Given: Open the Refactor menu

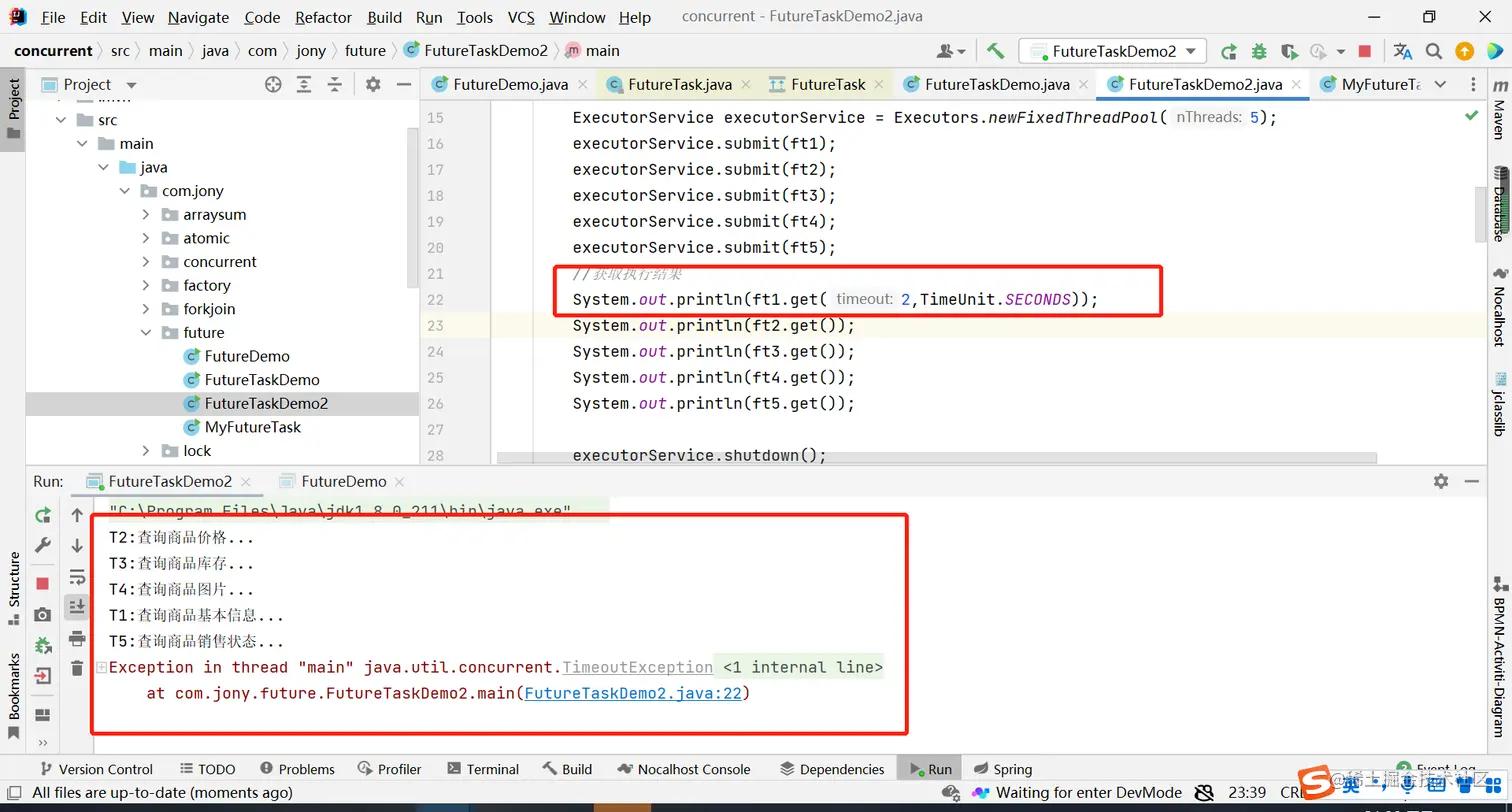Looking at the screenshot, I should (324, 17).
